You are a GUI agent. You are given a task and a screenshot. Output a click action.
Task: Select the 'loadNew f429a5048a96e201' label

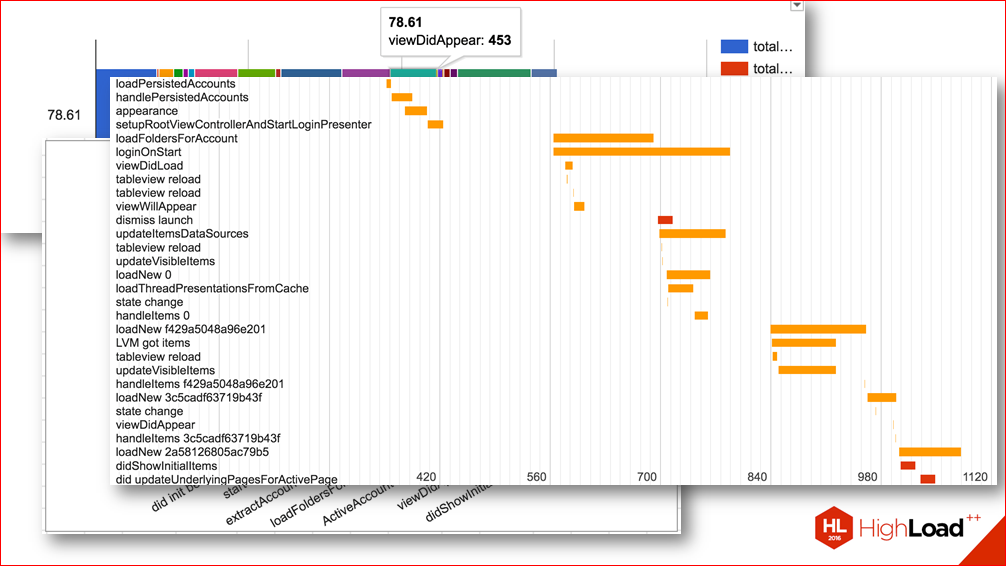pyautogui.click(x=191, y=329)
